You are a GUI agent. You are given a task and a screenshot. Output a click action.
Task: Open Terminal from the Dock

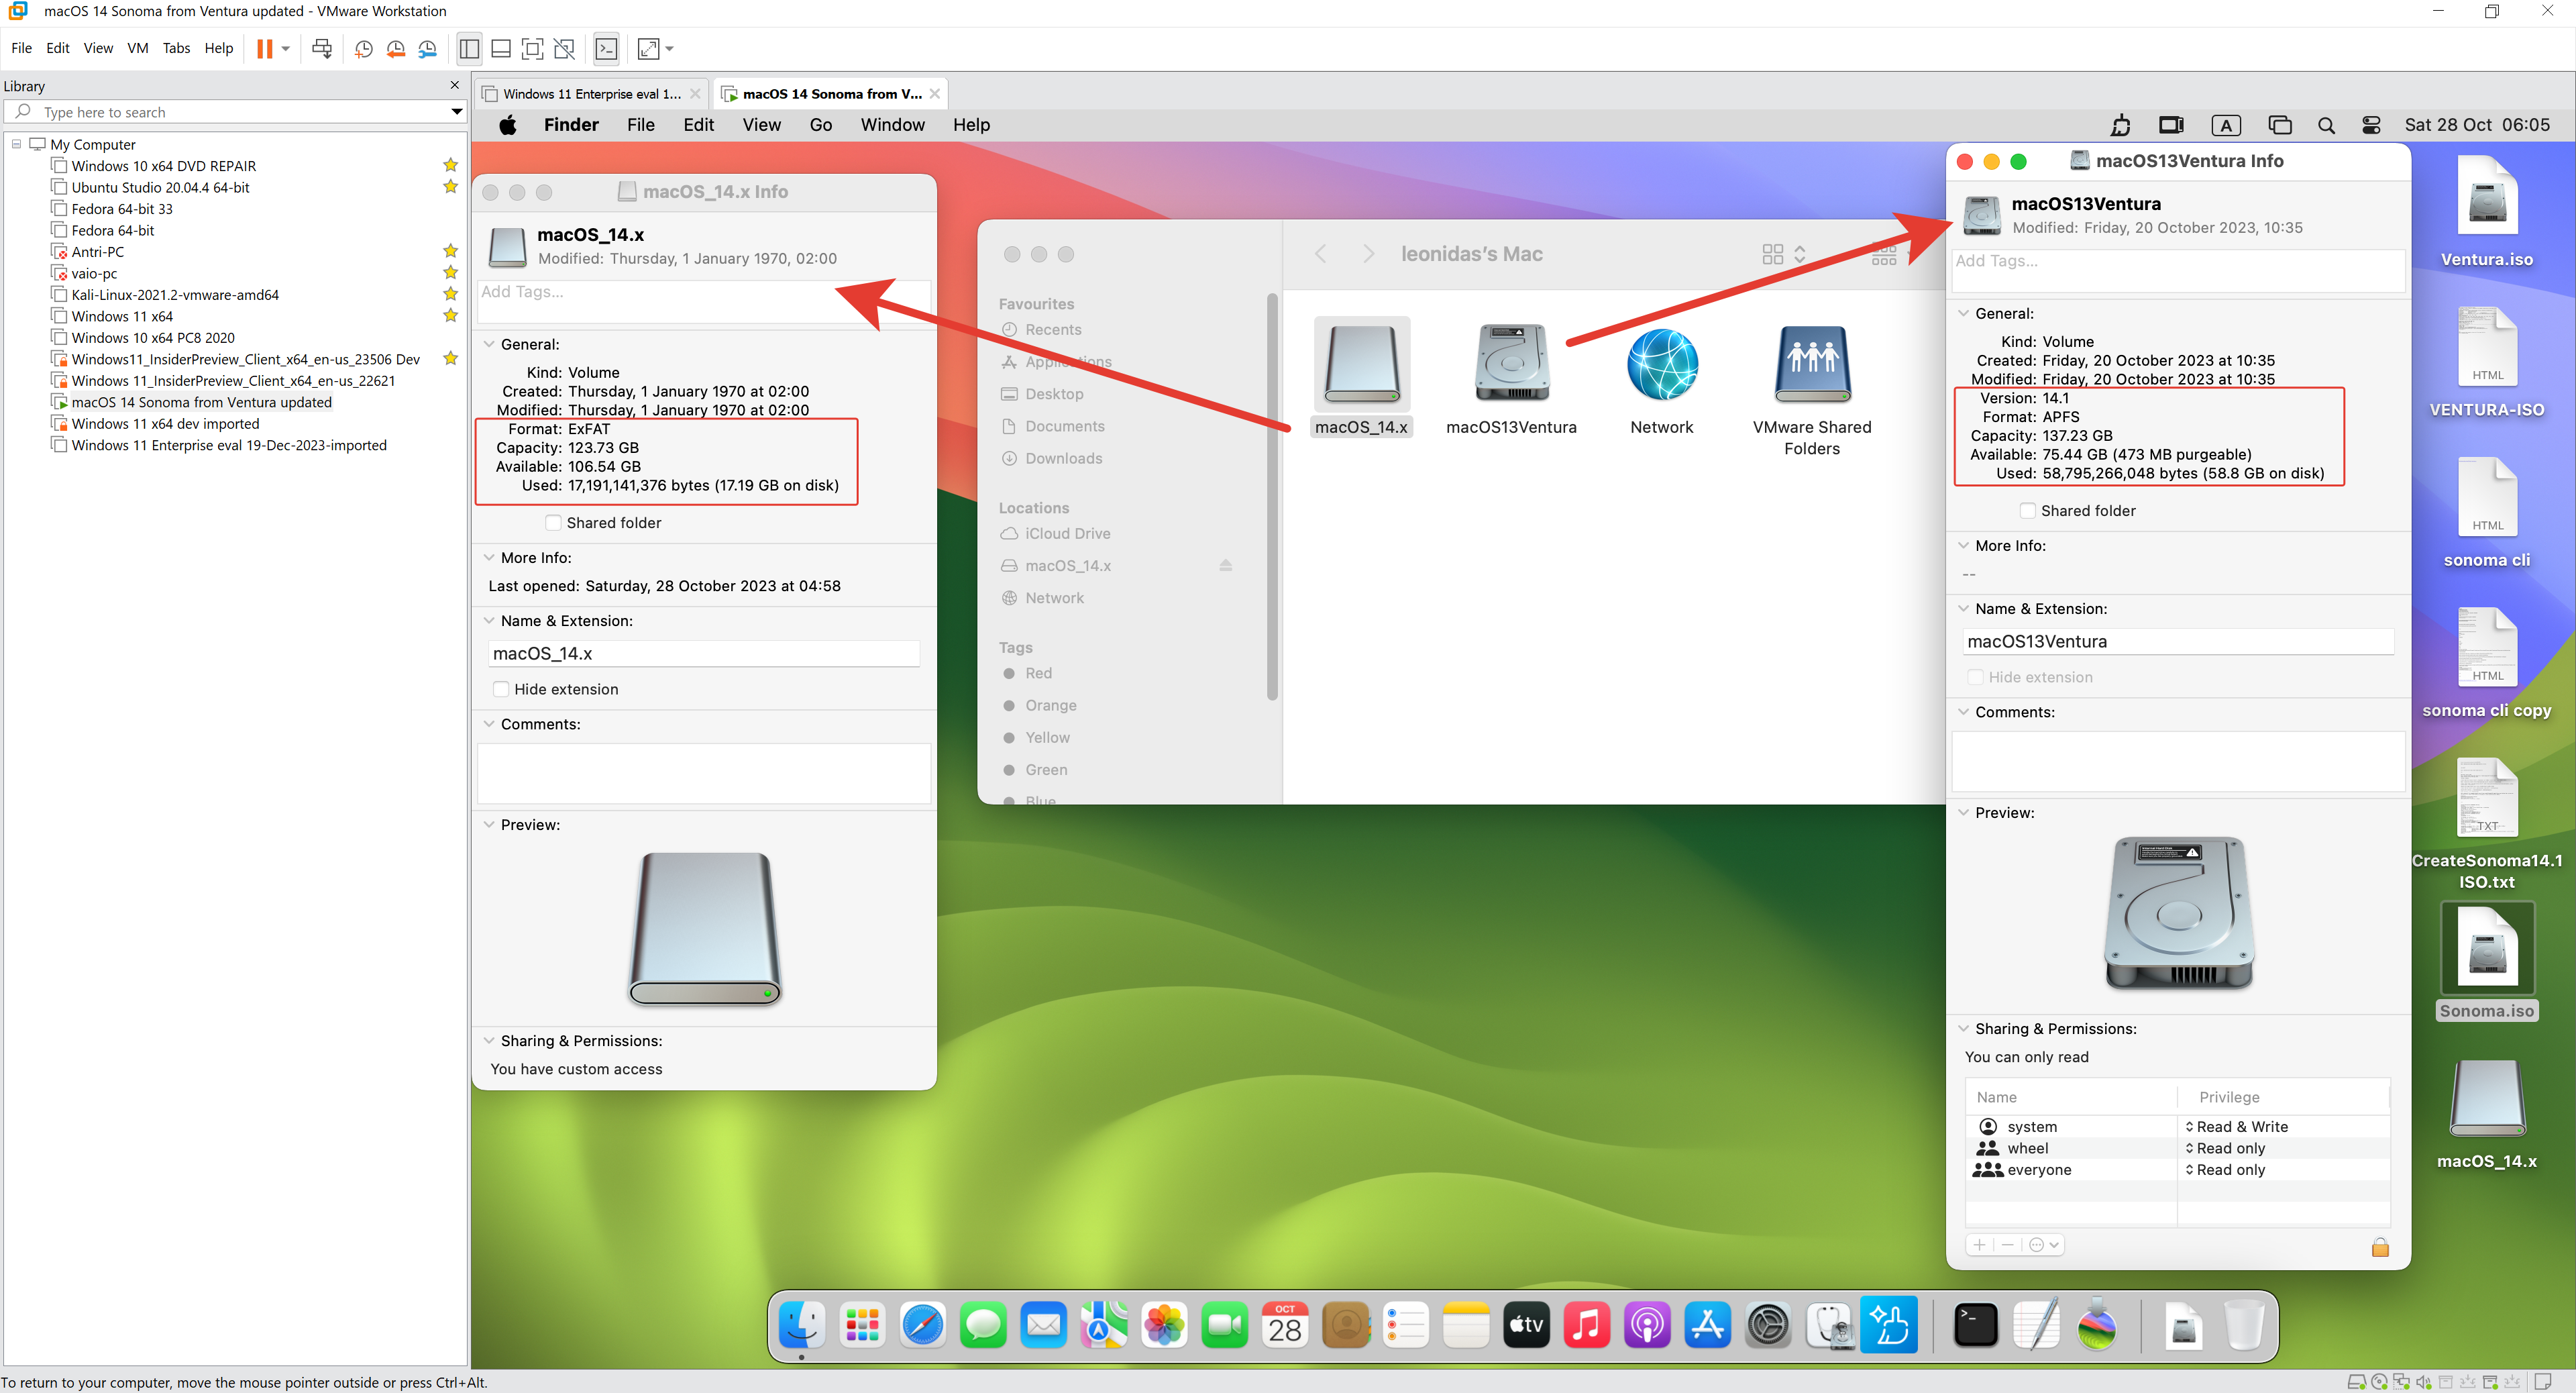tap(1976, 1325)
